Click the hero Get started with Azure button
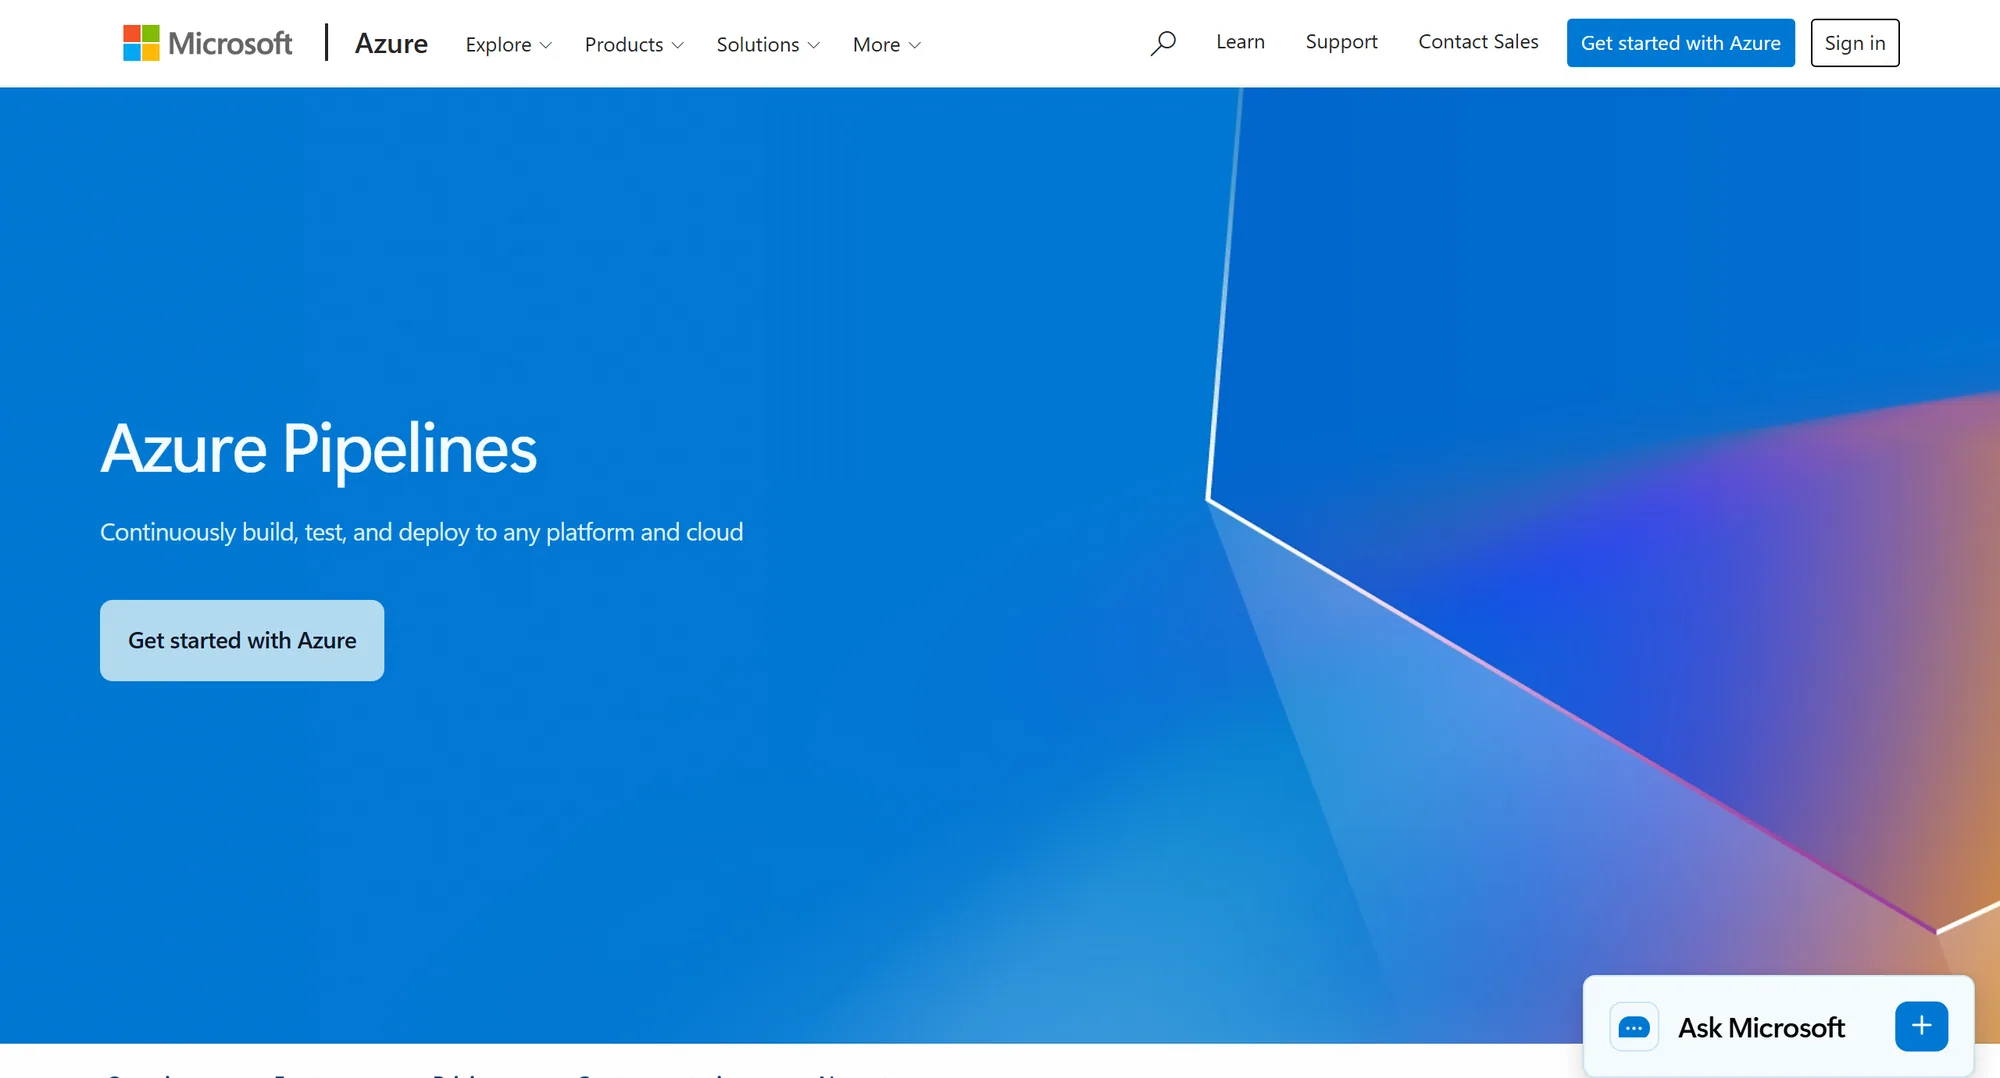Image resolution: width=2000 pixels, height=1078 pixels. (x=242, y=640)
